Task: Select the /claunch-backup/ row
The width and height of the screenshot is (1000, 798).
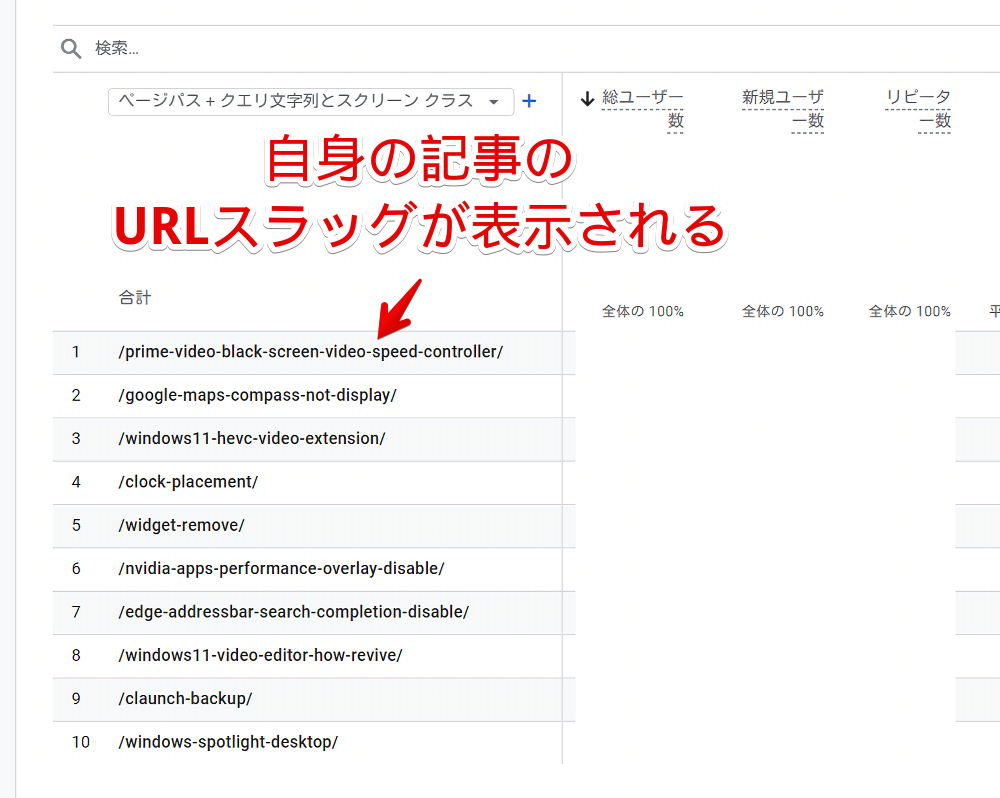Action: pos(314,699)
